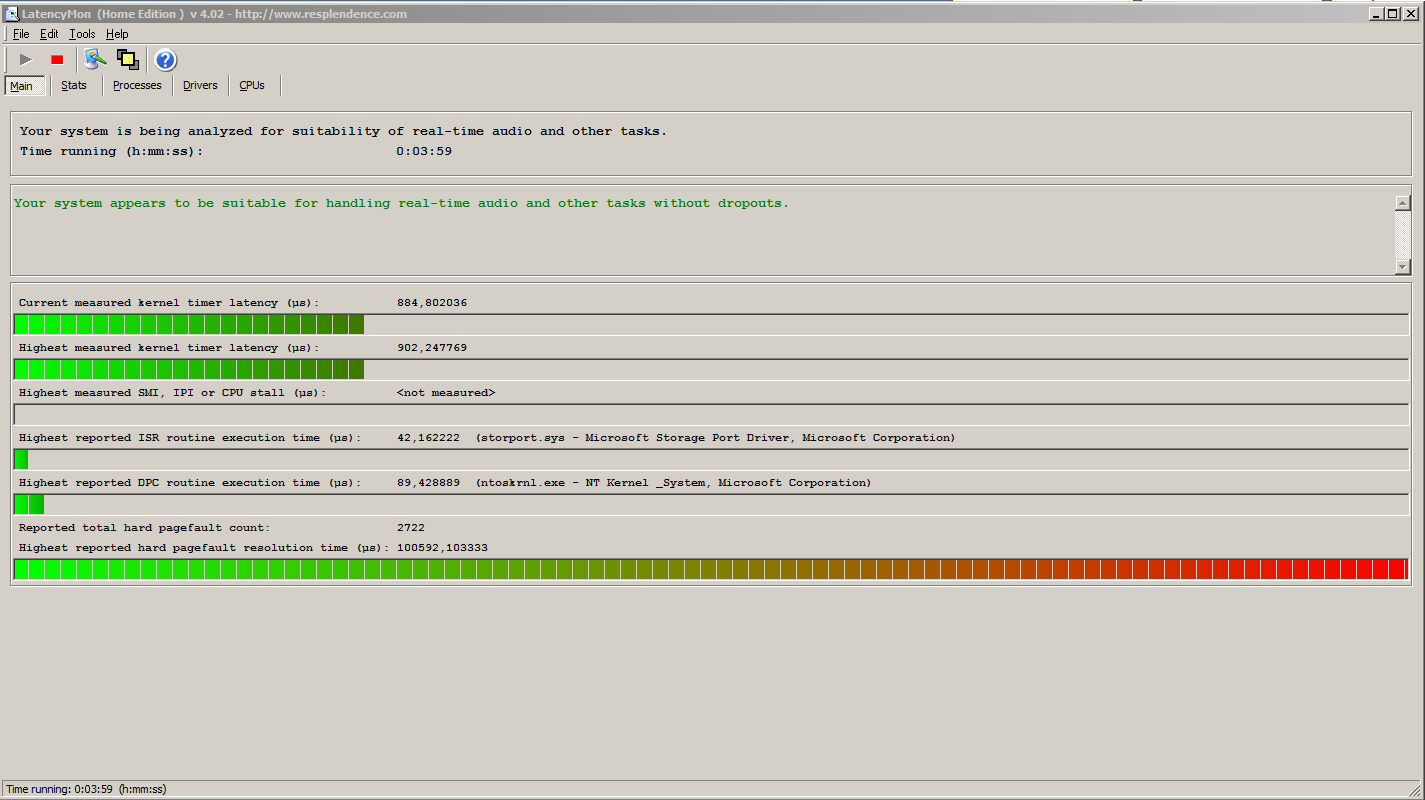
Task: Click the empty SMI, IPI stall bar
Action: pyautogui.click(x=711, y=414)
